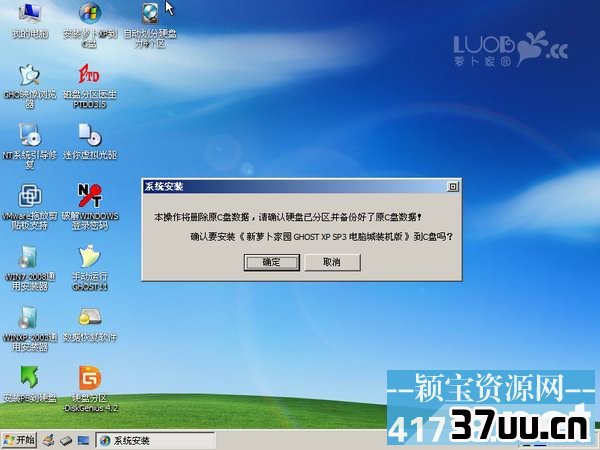Open the 开始 start menu
Image resolution: width=600 pixels, height=450 pixels.
point(18,440)
